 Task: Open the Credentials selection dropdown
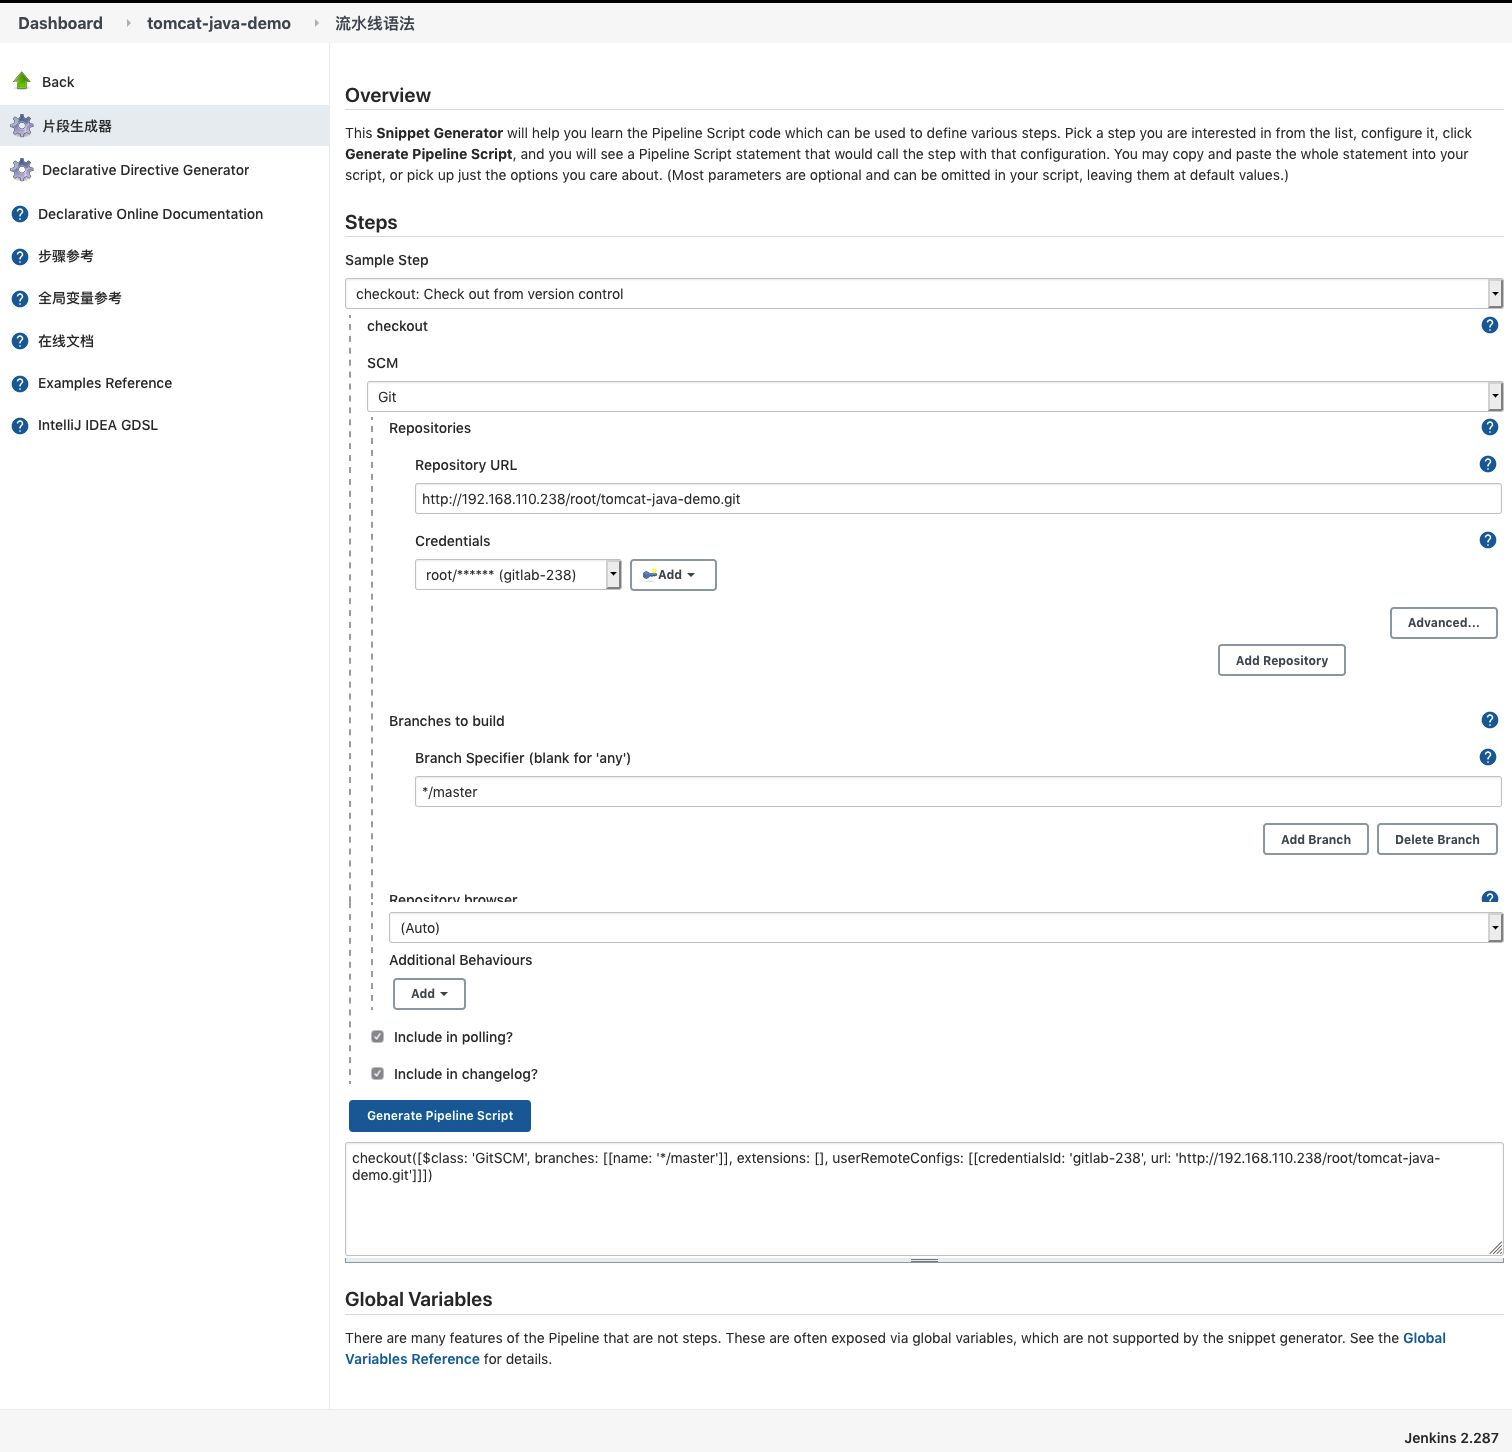517,575
